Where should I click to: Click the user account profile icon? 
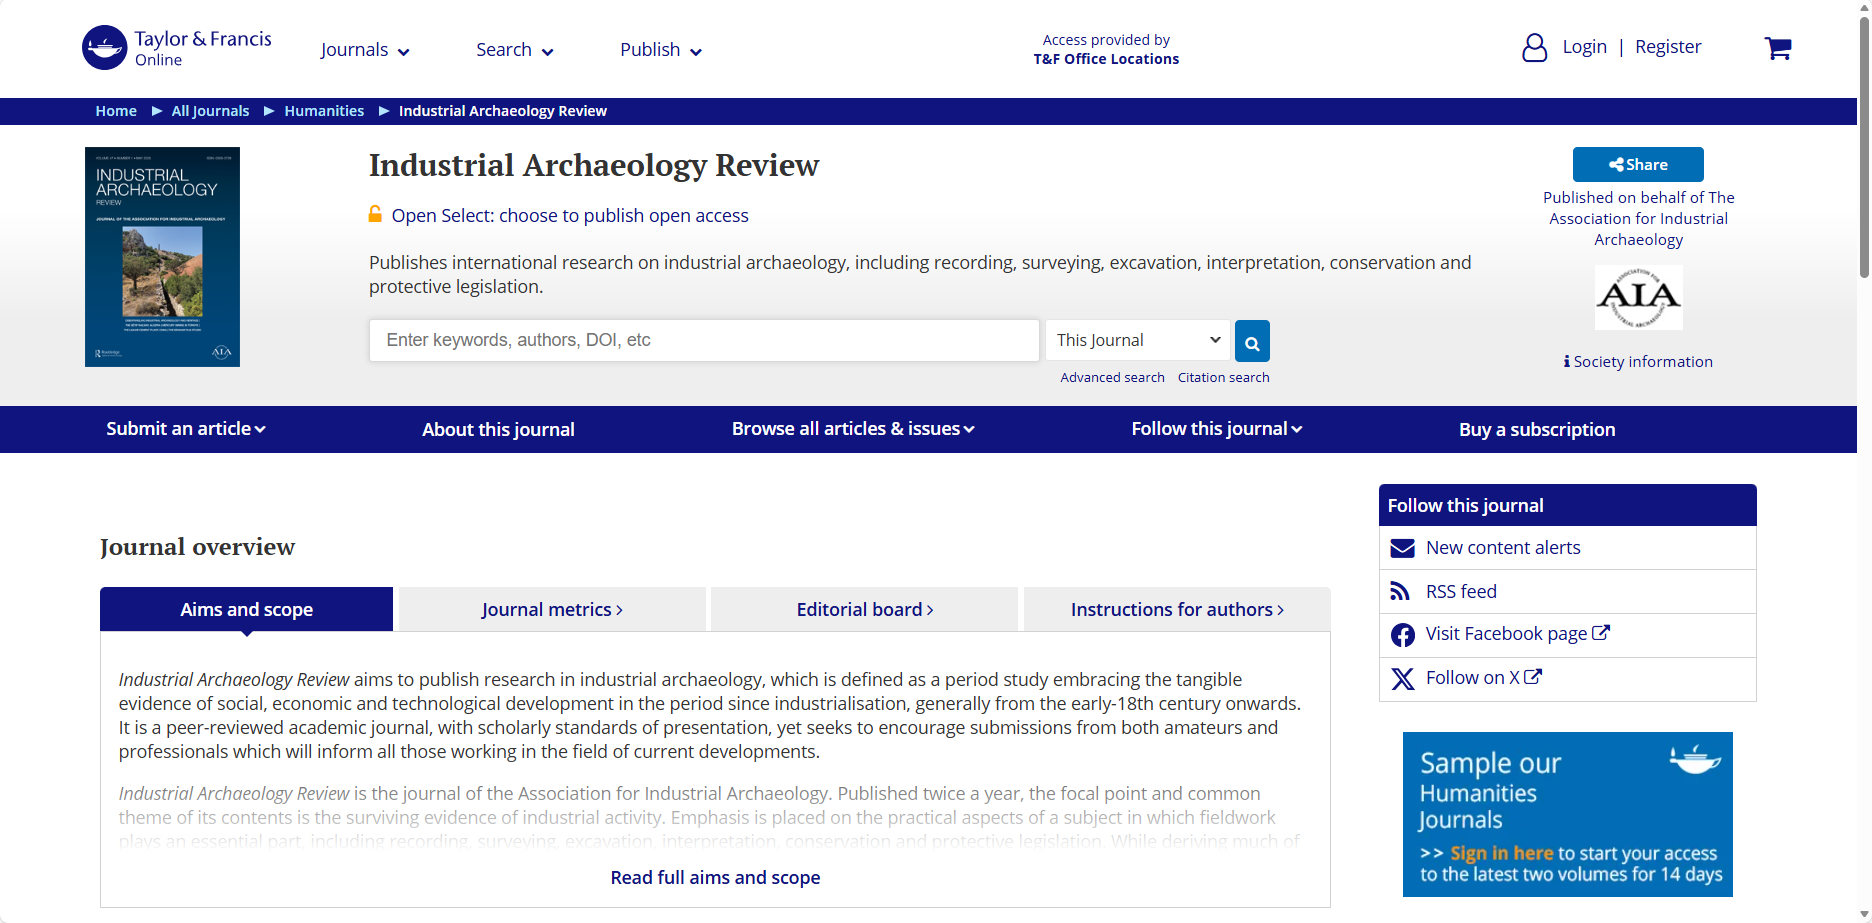[x=1534, y=48]
